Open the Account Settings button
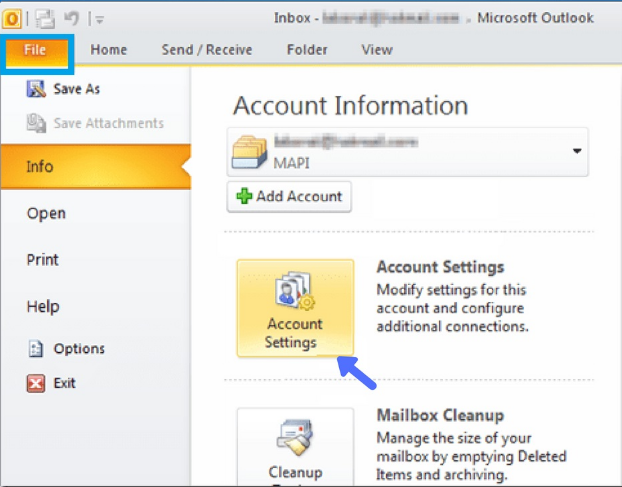 (x=295, y=308)
